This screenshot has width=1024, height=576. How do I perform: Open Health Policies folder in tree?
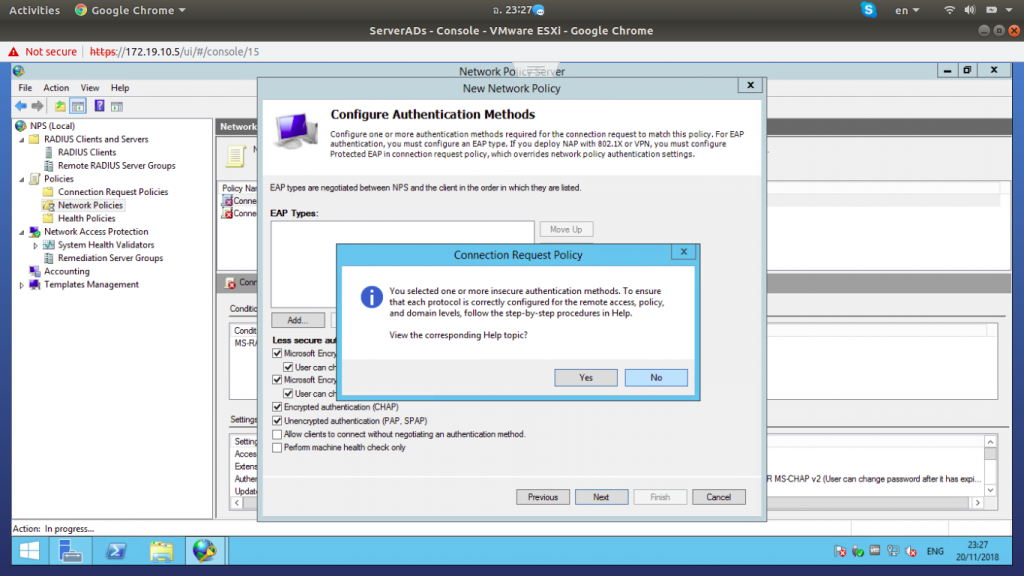86,219
